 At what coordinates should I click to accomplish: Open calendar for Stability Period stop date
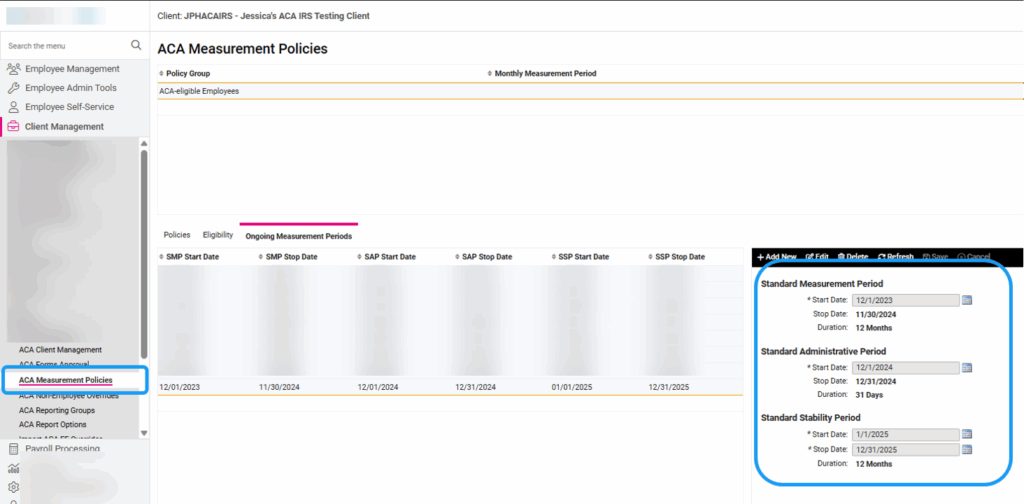point(967,449)
